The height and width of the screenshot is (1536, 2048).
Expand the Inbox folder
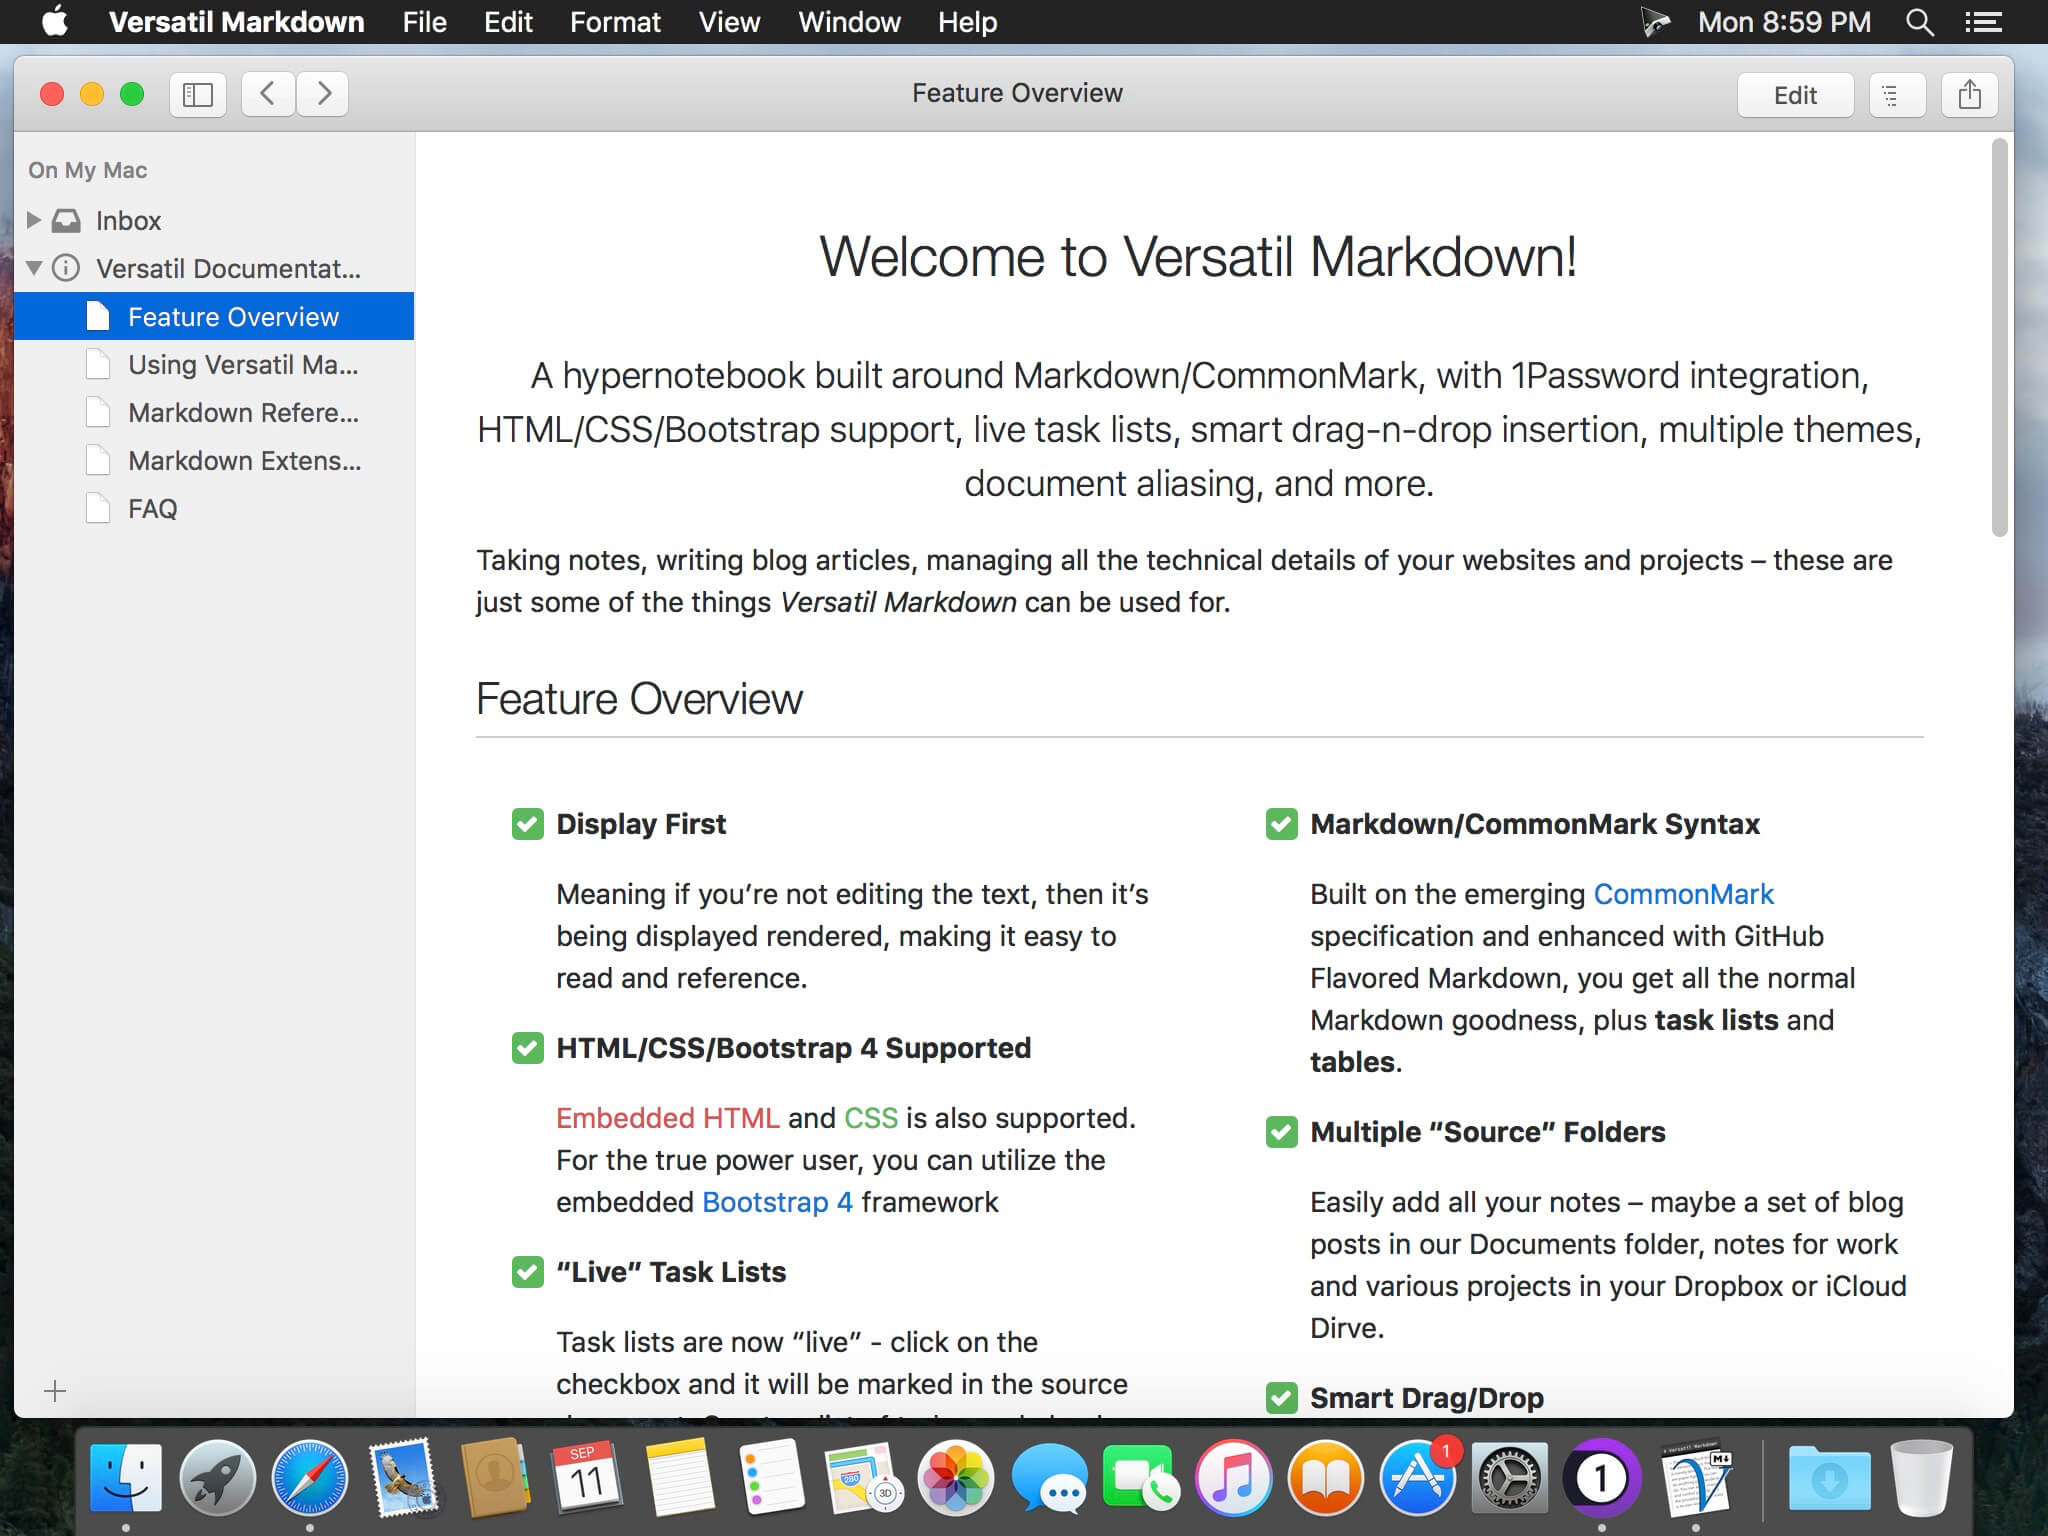coord(33,220)
